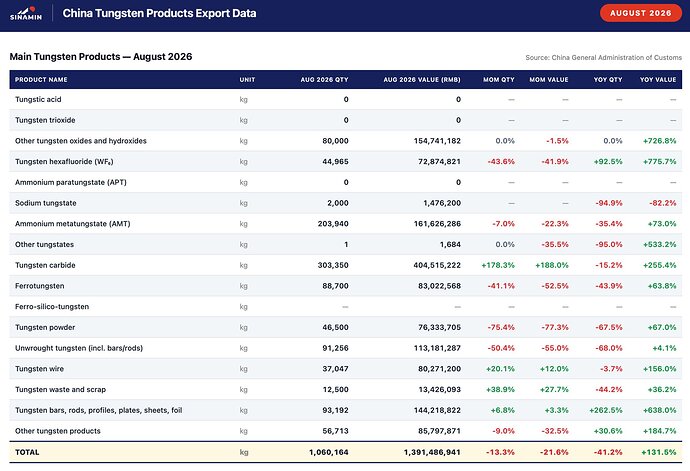Click the quantity value 203,940
The width and height of the screenshot is (690, 471).
coord(333,224)
